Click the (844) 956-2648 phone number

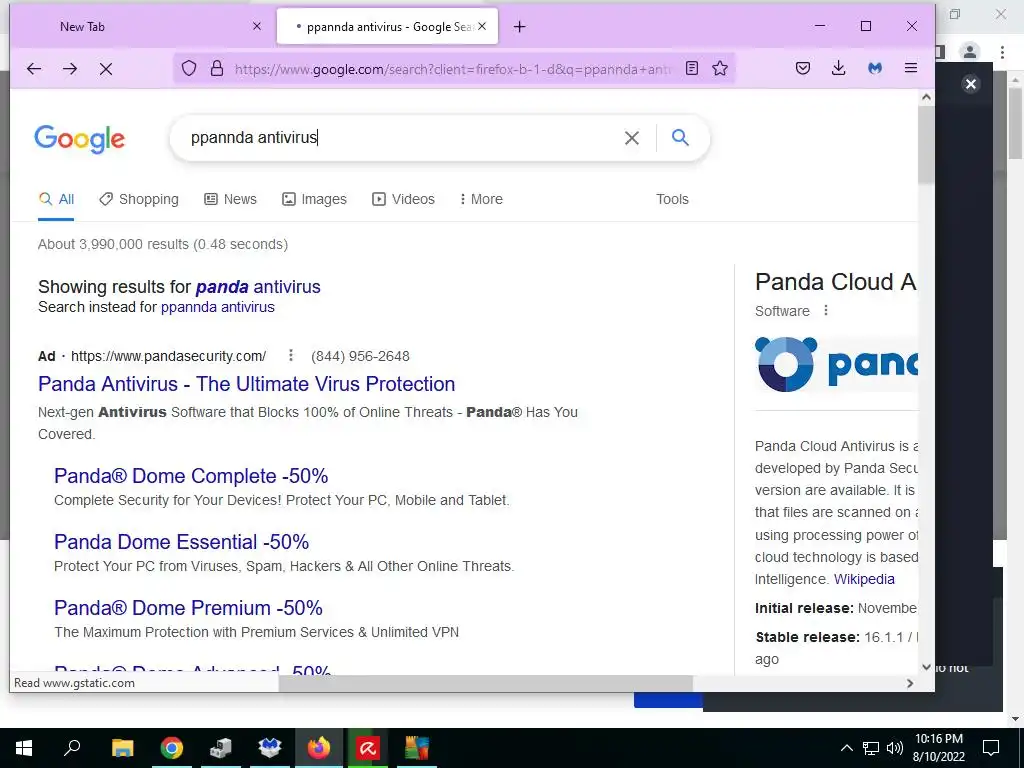[360, 356]
